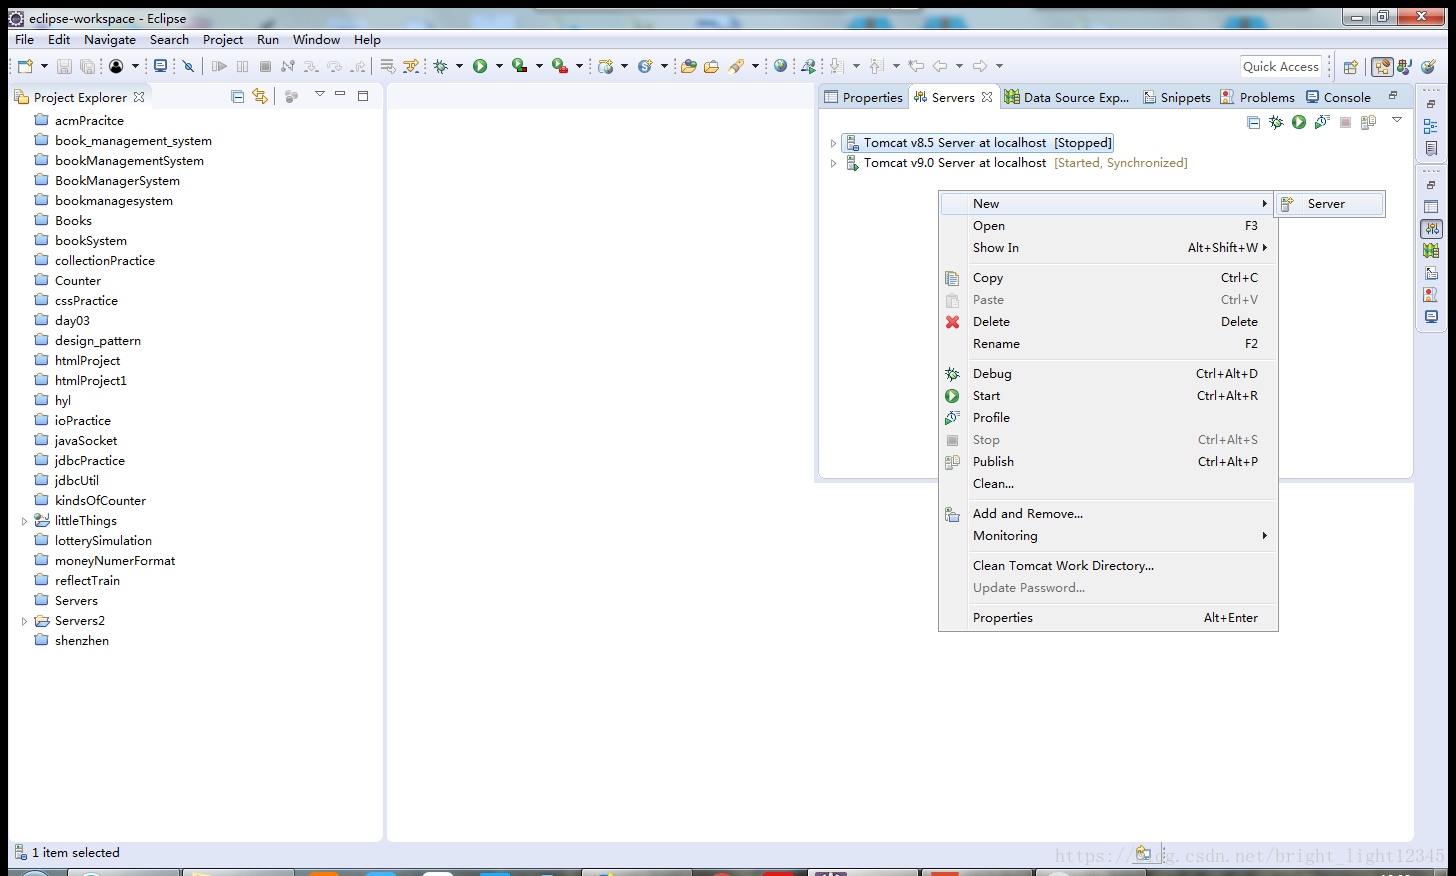
Task: Maximize the Project Explorer panel
Action: [x=363, y=96]
